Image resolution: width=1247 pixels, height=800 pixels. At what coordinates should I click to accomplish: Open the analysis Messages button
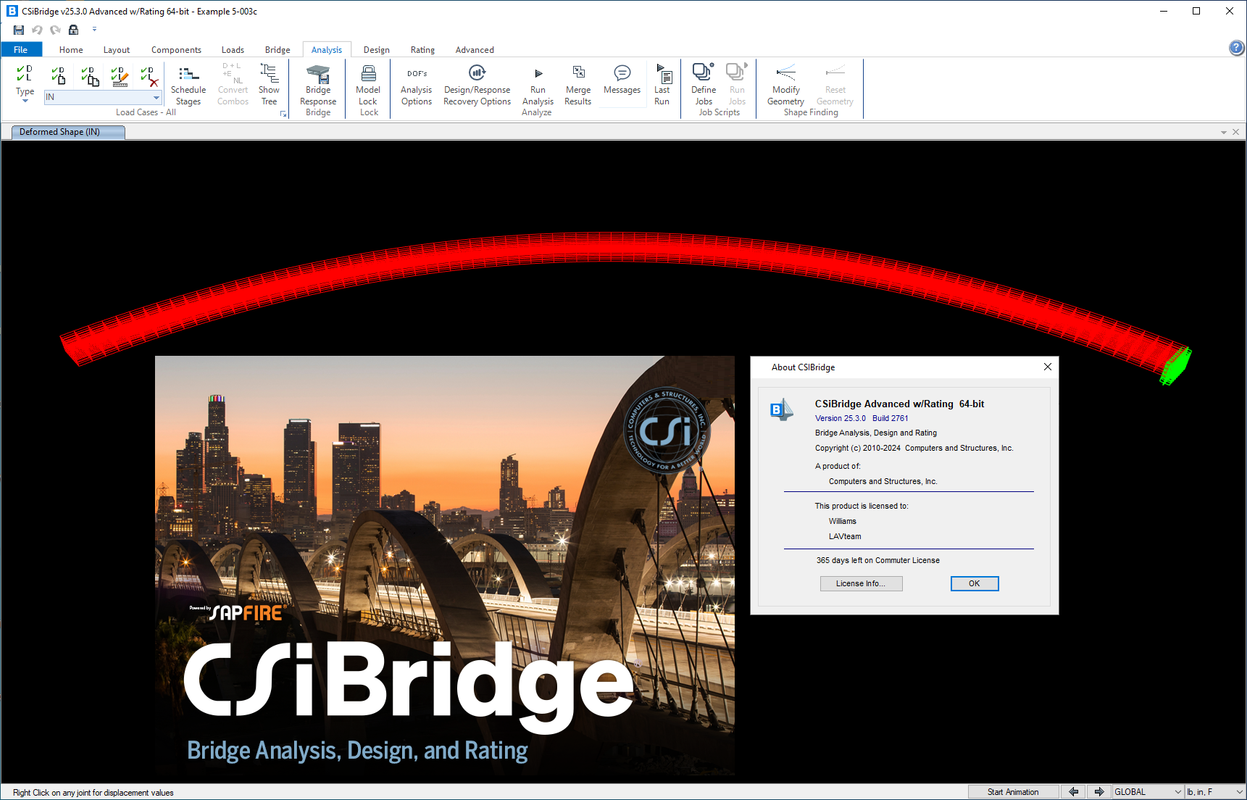click(622, 80)
